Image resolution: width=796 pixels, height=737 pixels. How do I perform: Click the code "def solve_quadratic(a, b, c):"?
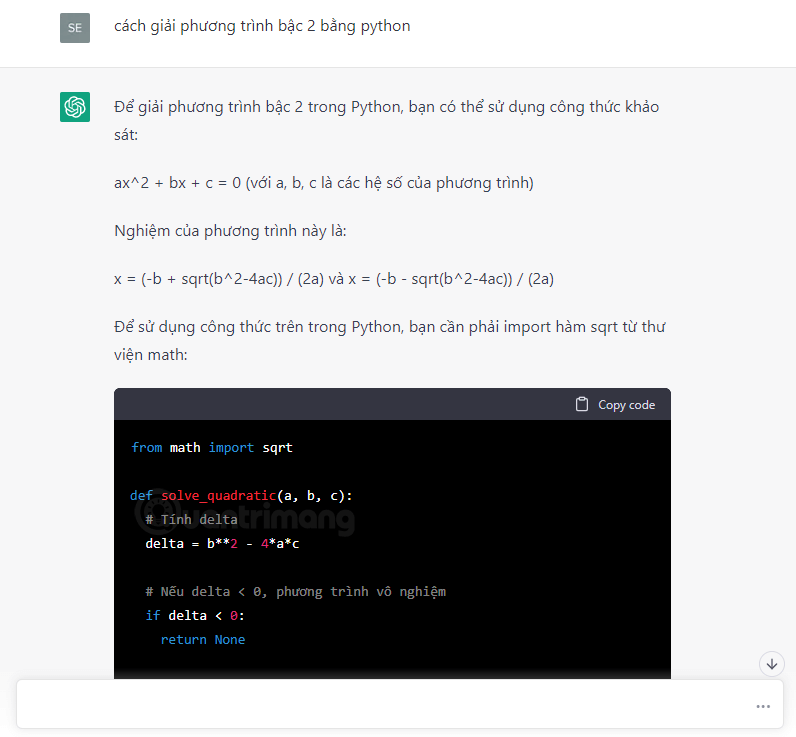tap(241, 495)
